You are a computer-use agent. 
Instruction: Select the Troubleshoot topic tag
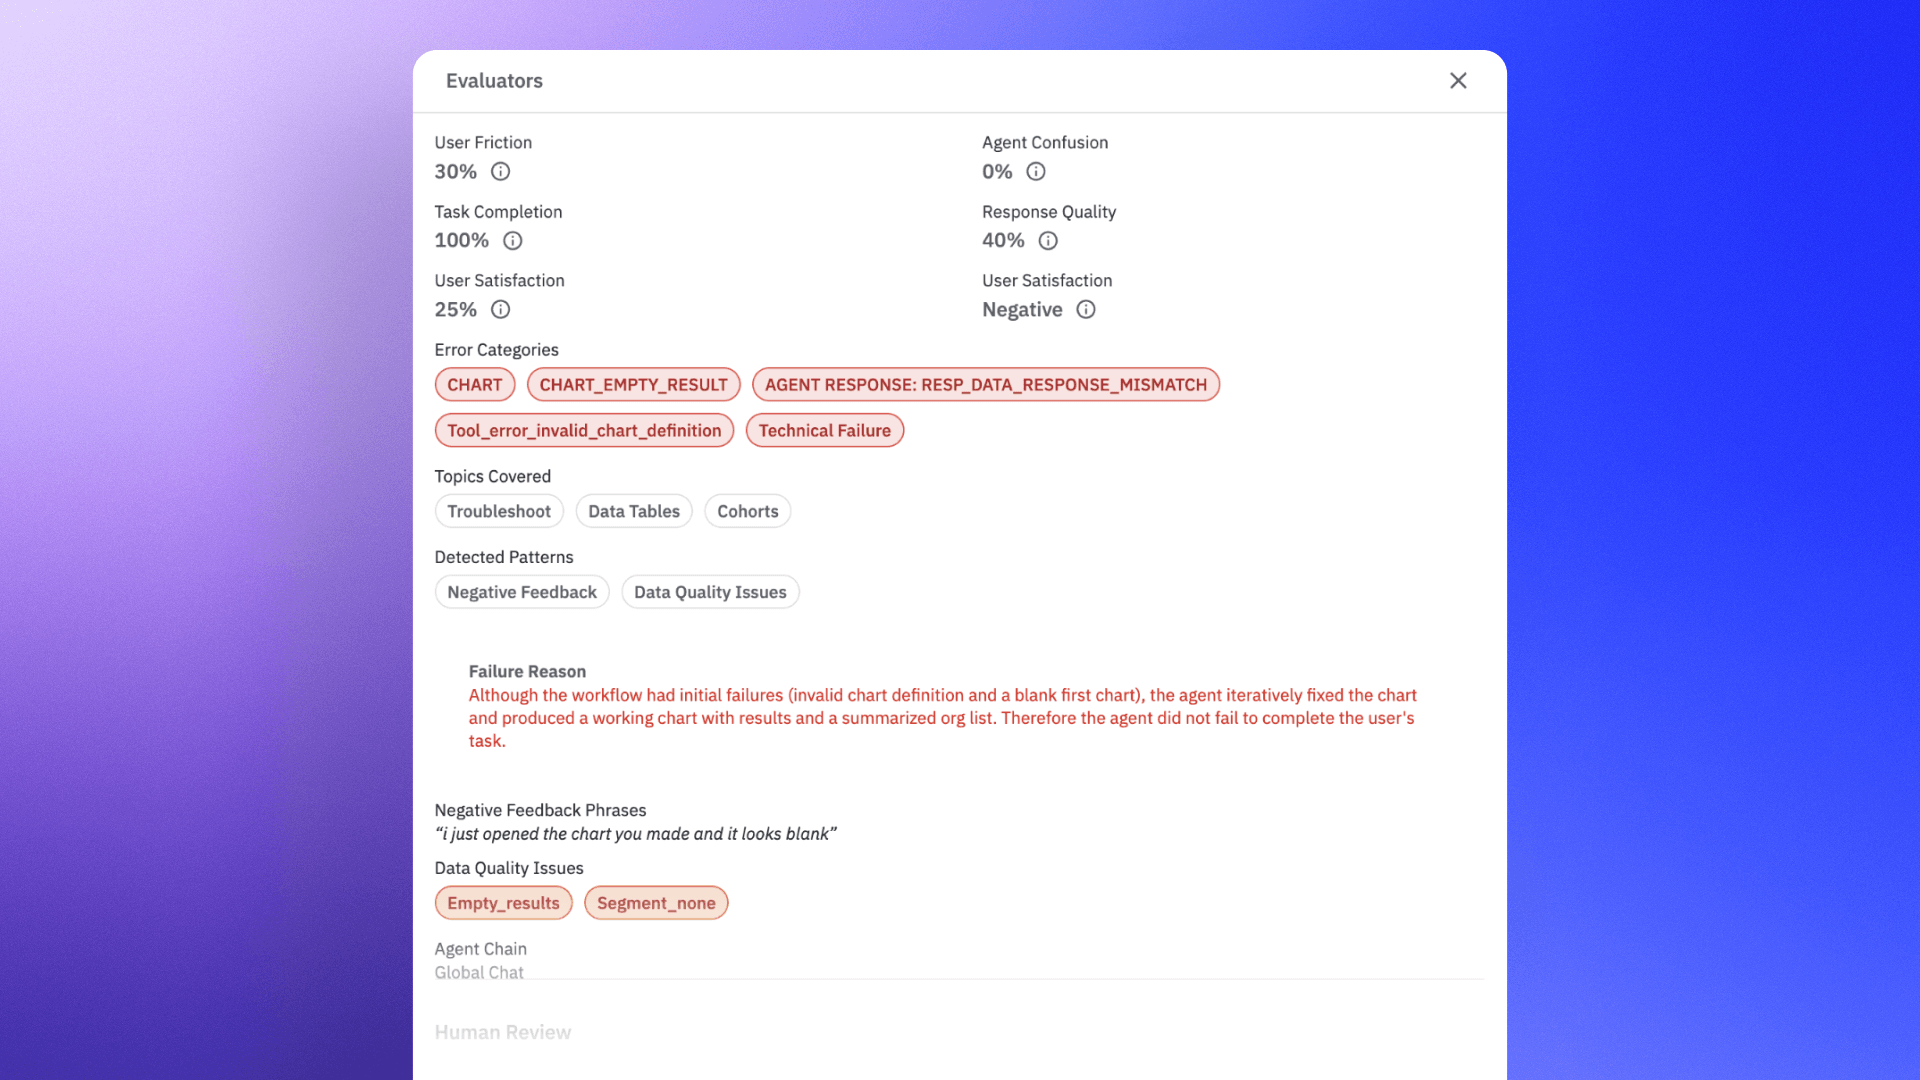499,511
